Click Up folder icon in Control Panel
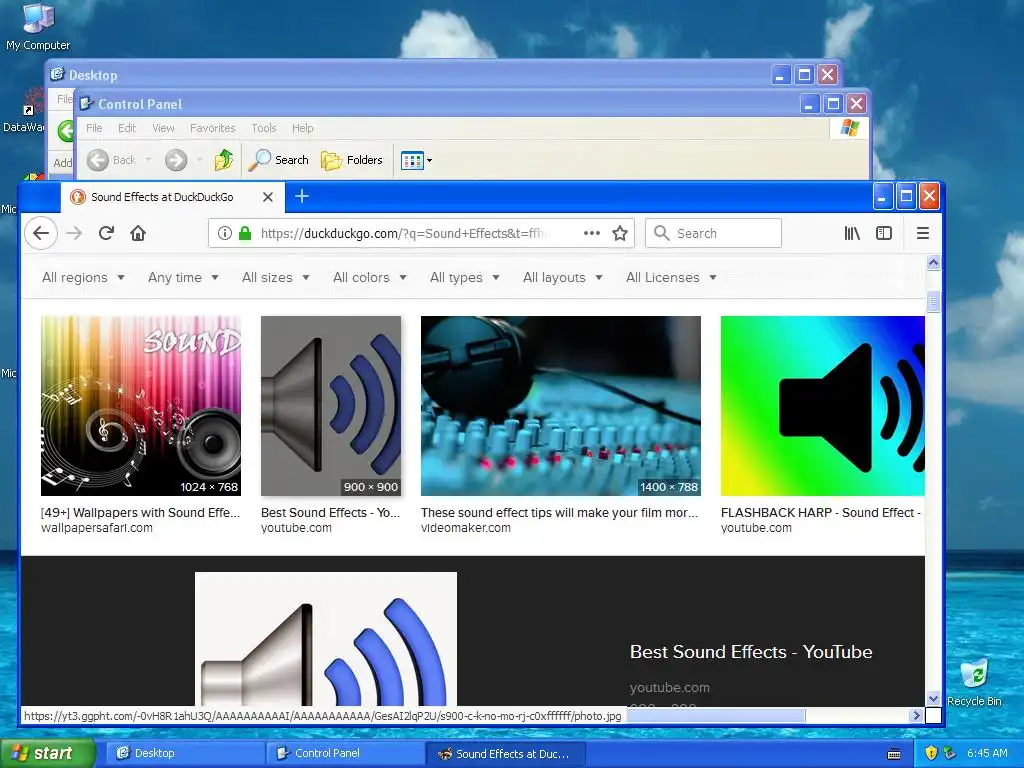The height and width of the screenshot is (768, 1024). tap(224, 160)
